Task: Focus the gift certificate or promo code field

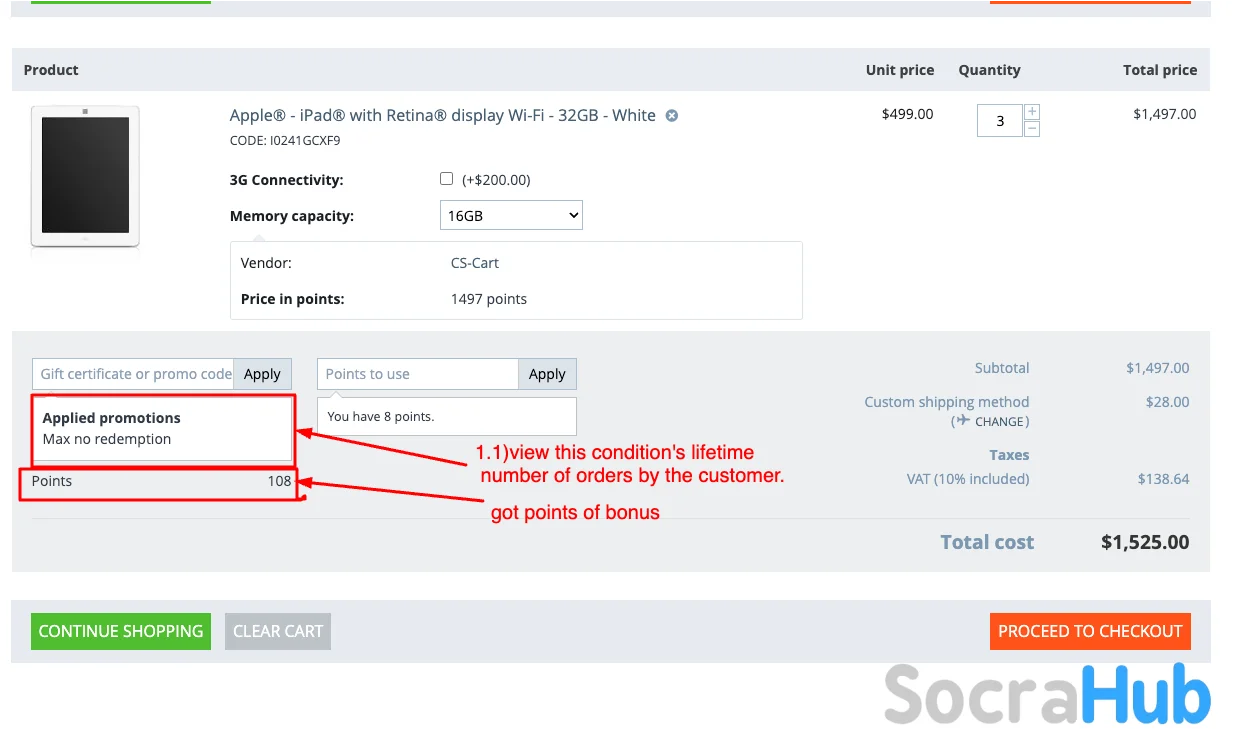Action: 133,374
